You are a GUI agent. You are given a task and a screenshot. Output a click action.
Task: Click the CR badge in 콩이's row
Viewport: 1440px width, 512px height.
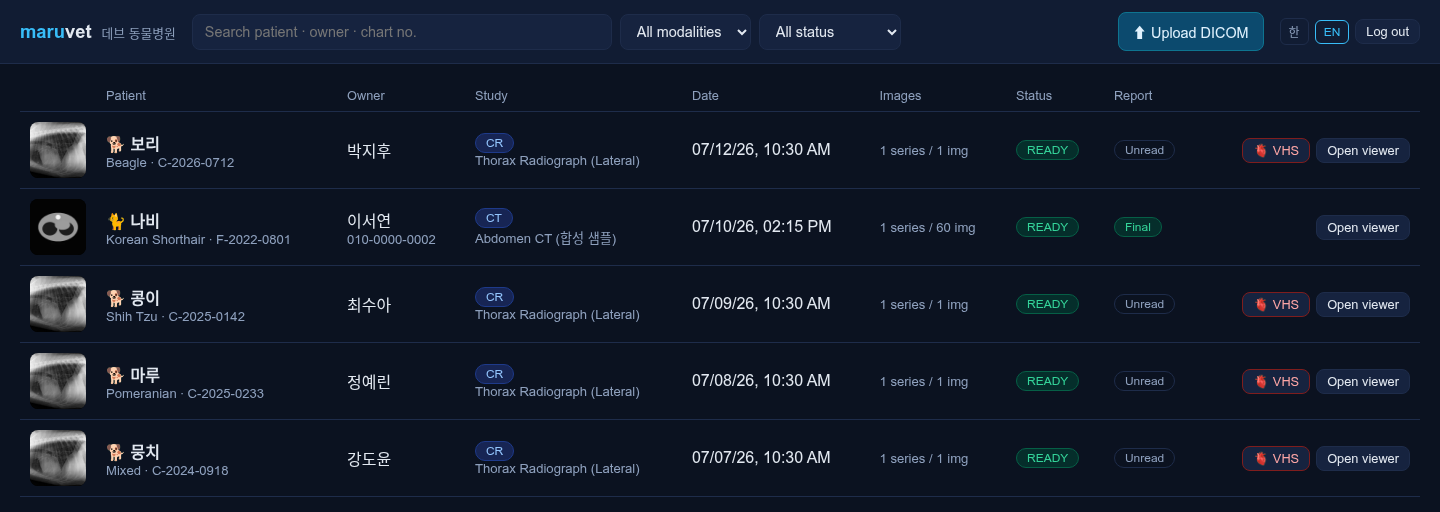click(494, 297)
